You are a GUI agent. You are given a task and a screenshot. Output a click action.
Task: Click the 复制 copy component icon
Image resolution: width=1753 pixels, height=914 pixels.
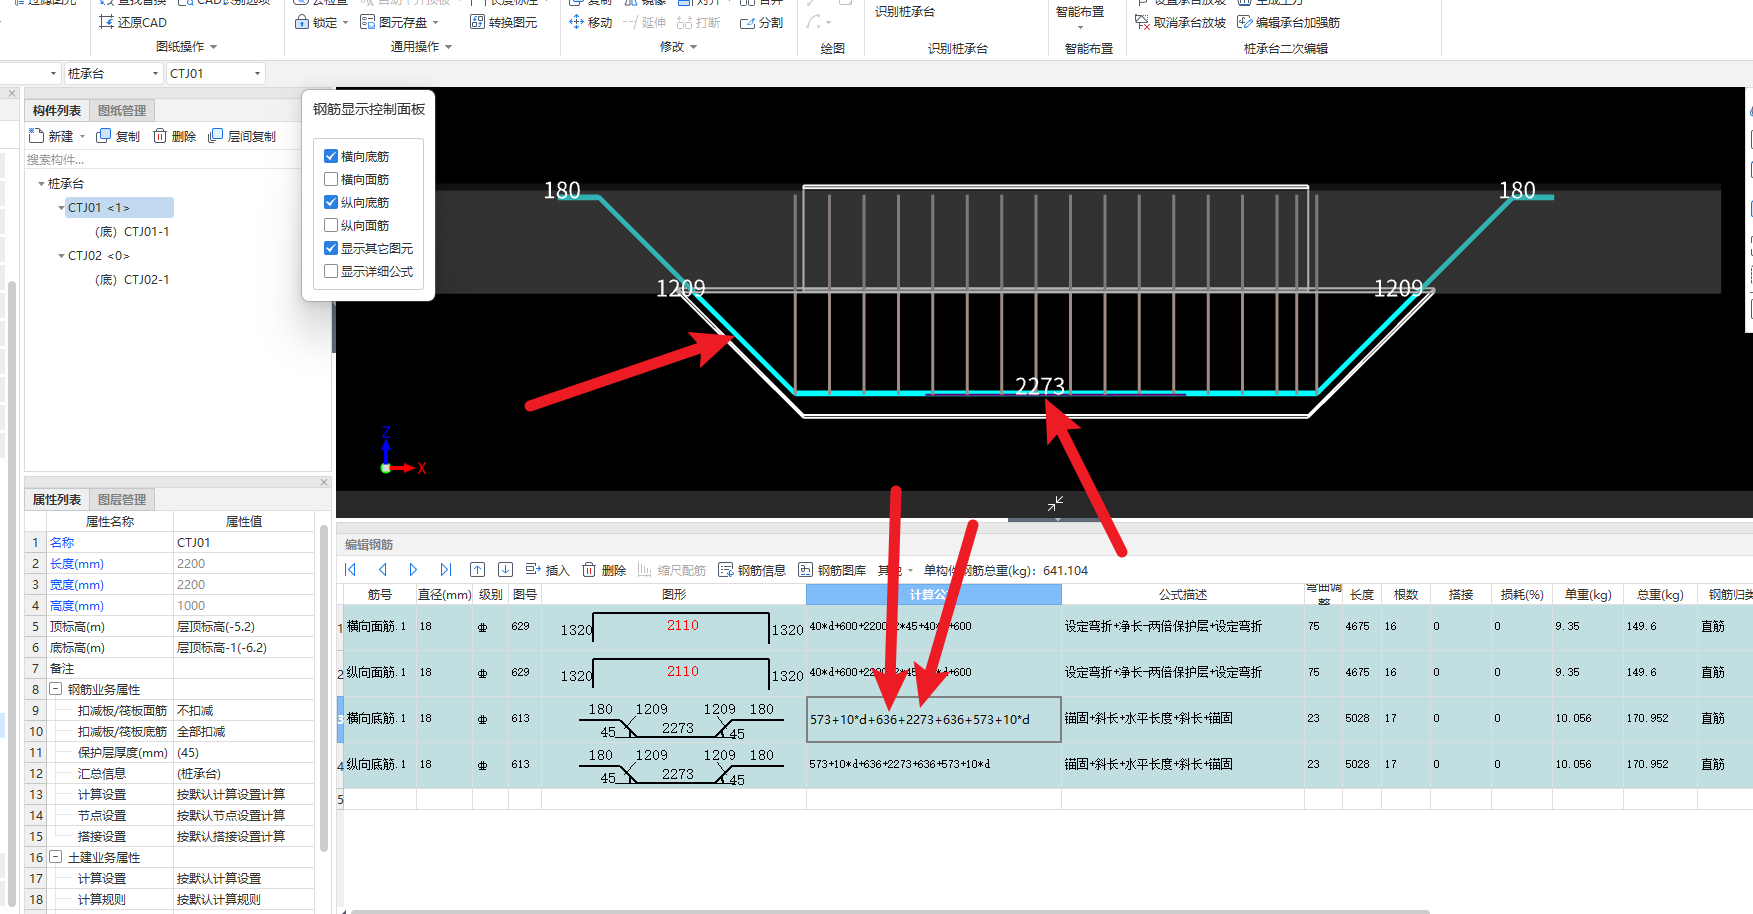[103, 136]
